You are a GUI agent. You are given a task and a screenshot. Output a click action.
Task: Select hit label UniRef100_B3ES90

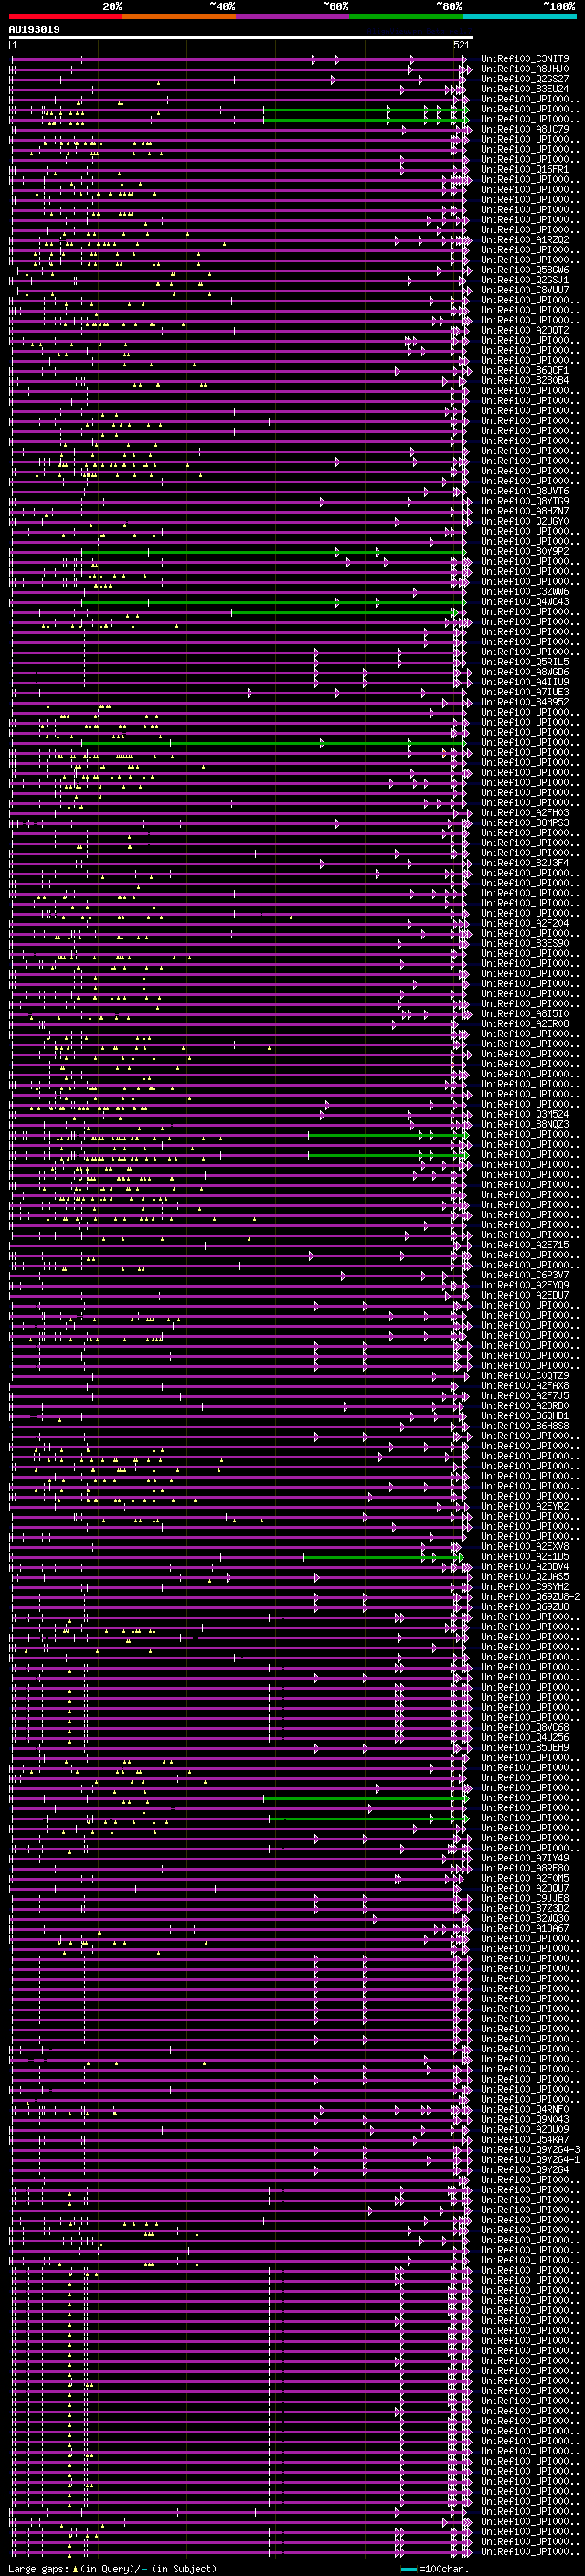[525, 944]
